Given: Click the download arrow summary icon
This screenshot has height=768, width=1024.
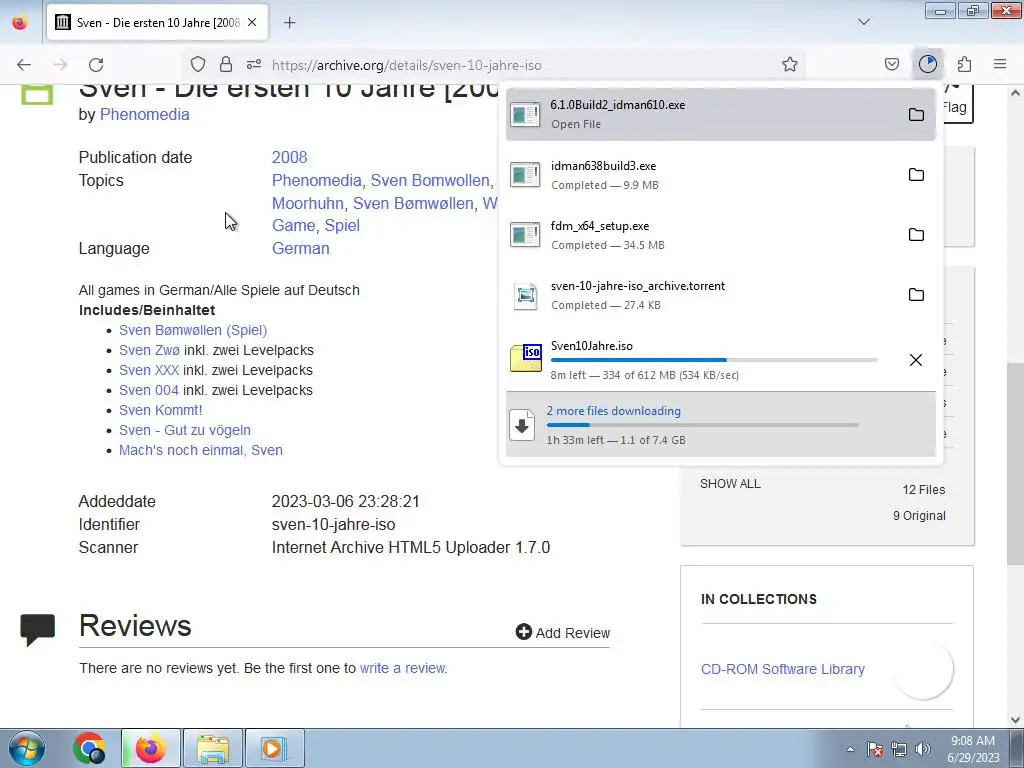Looking at the screenshot, I should (x=522, y=425).
